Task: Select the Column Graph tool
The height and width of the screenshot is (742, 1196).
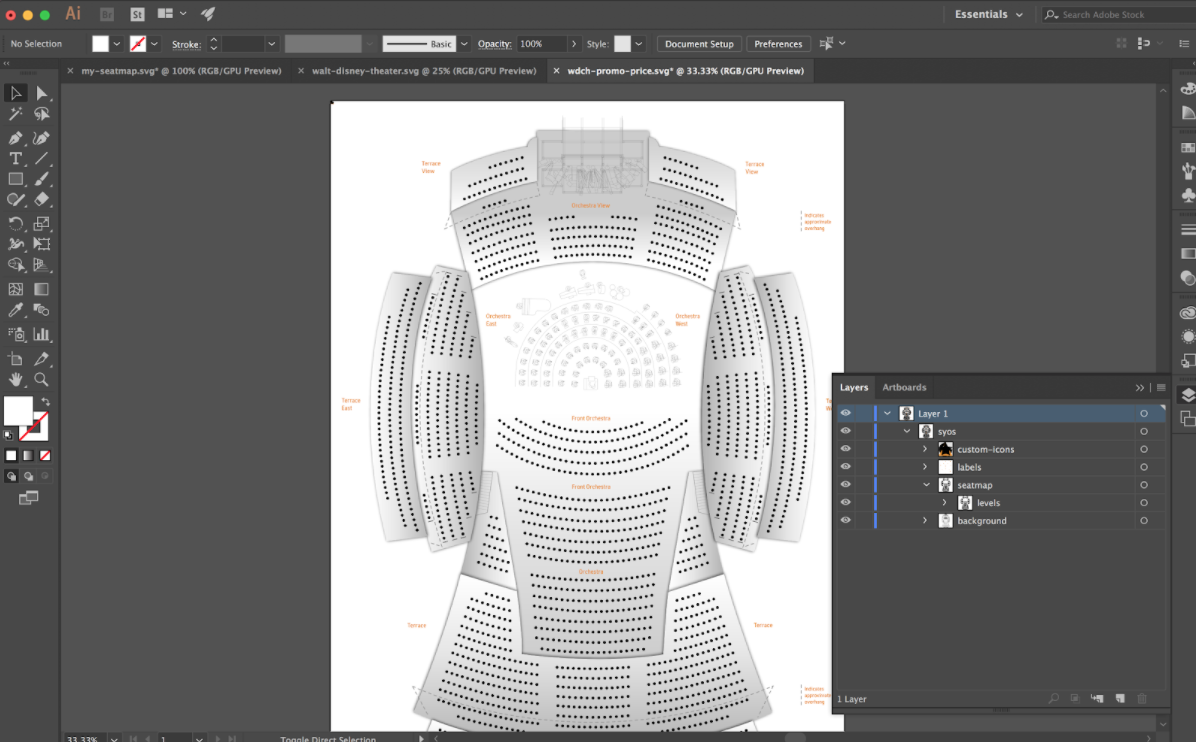Action: tap(41, 334)
